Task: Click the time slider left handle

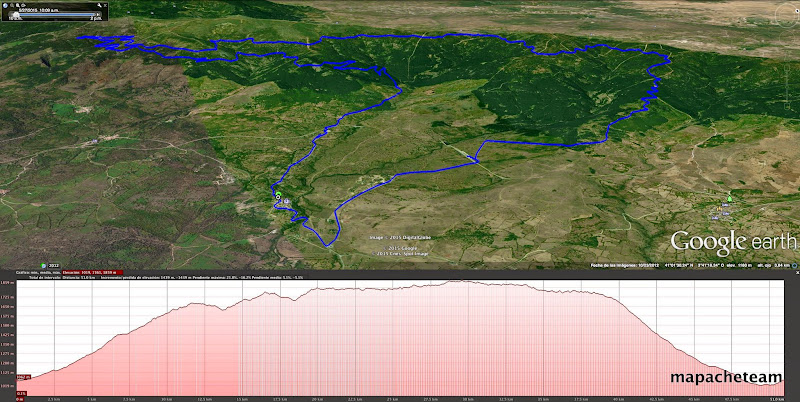Action: [15, 14]
